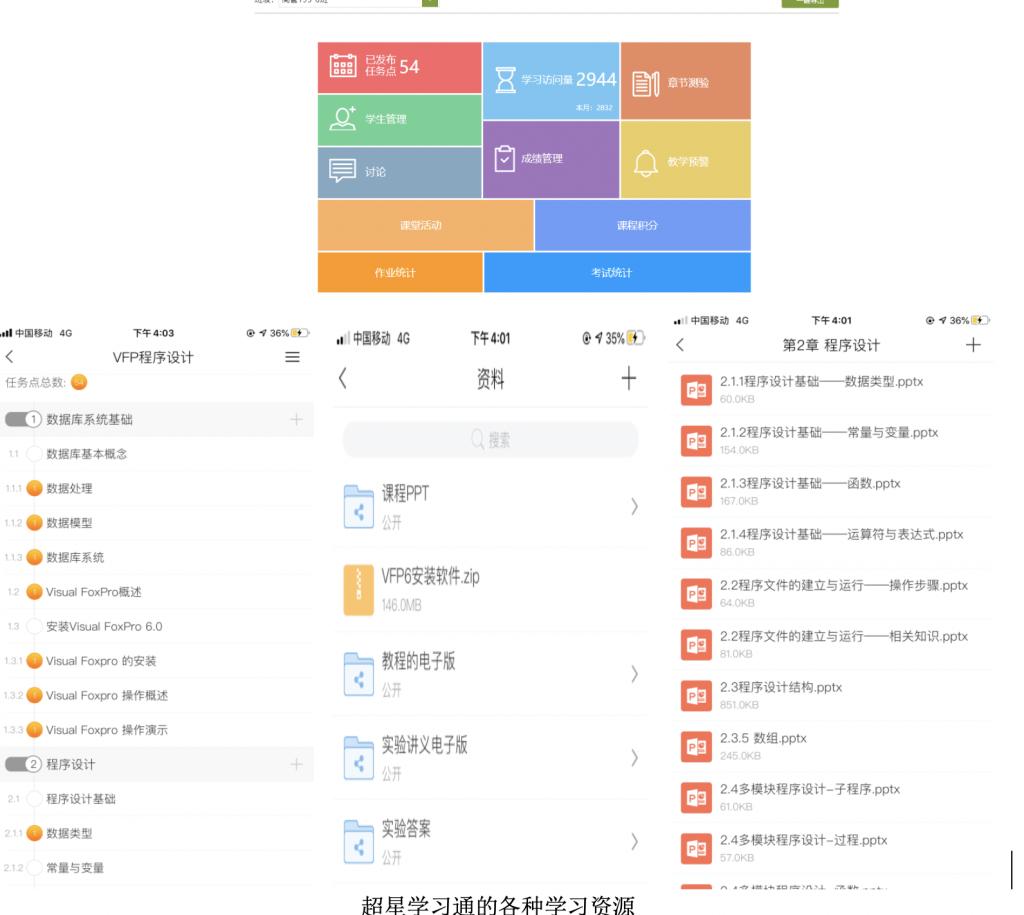Open the 成绩管理 tile

[550, 160]
